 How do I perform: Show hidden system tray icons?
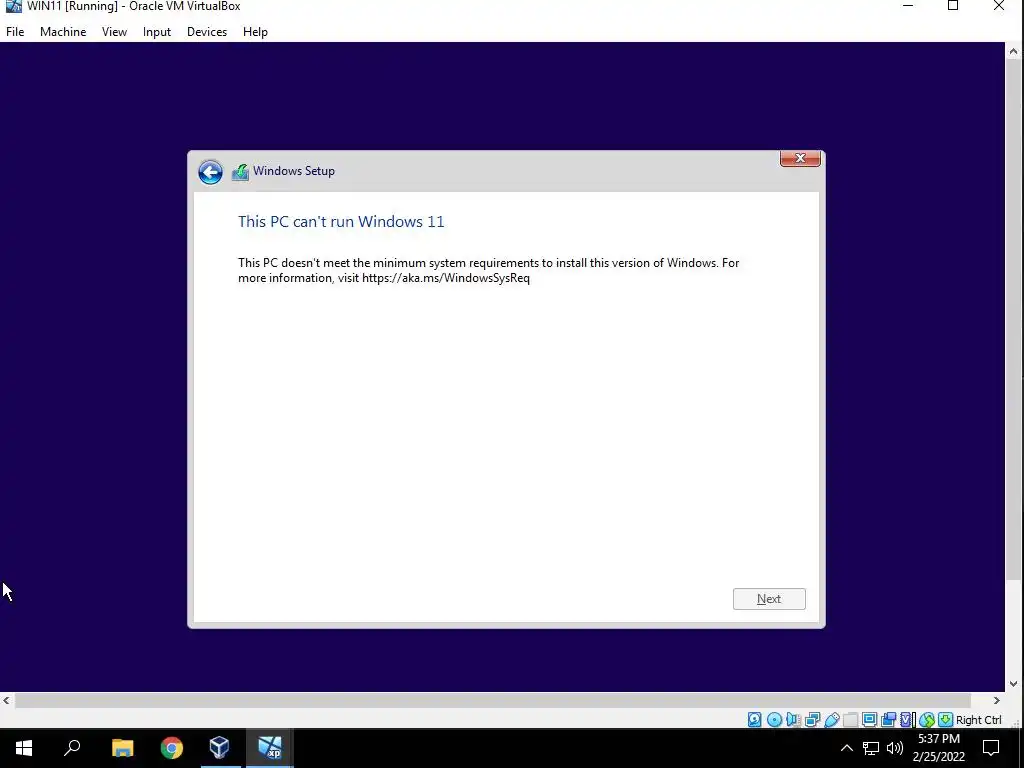[846, 748]
